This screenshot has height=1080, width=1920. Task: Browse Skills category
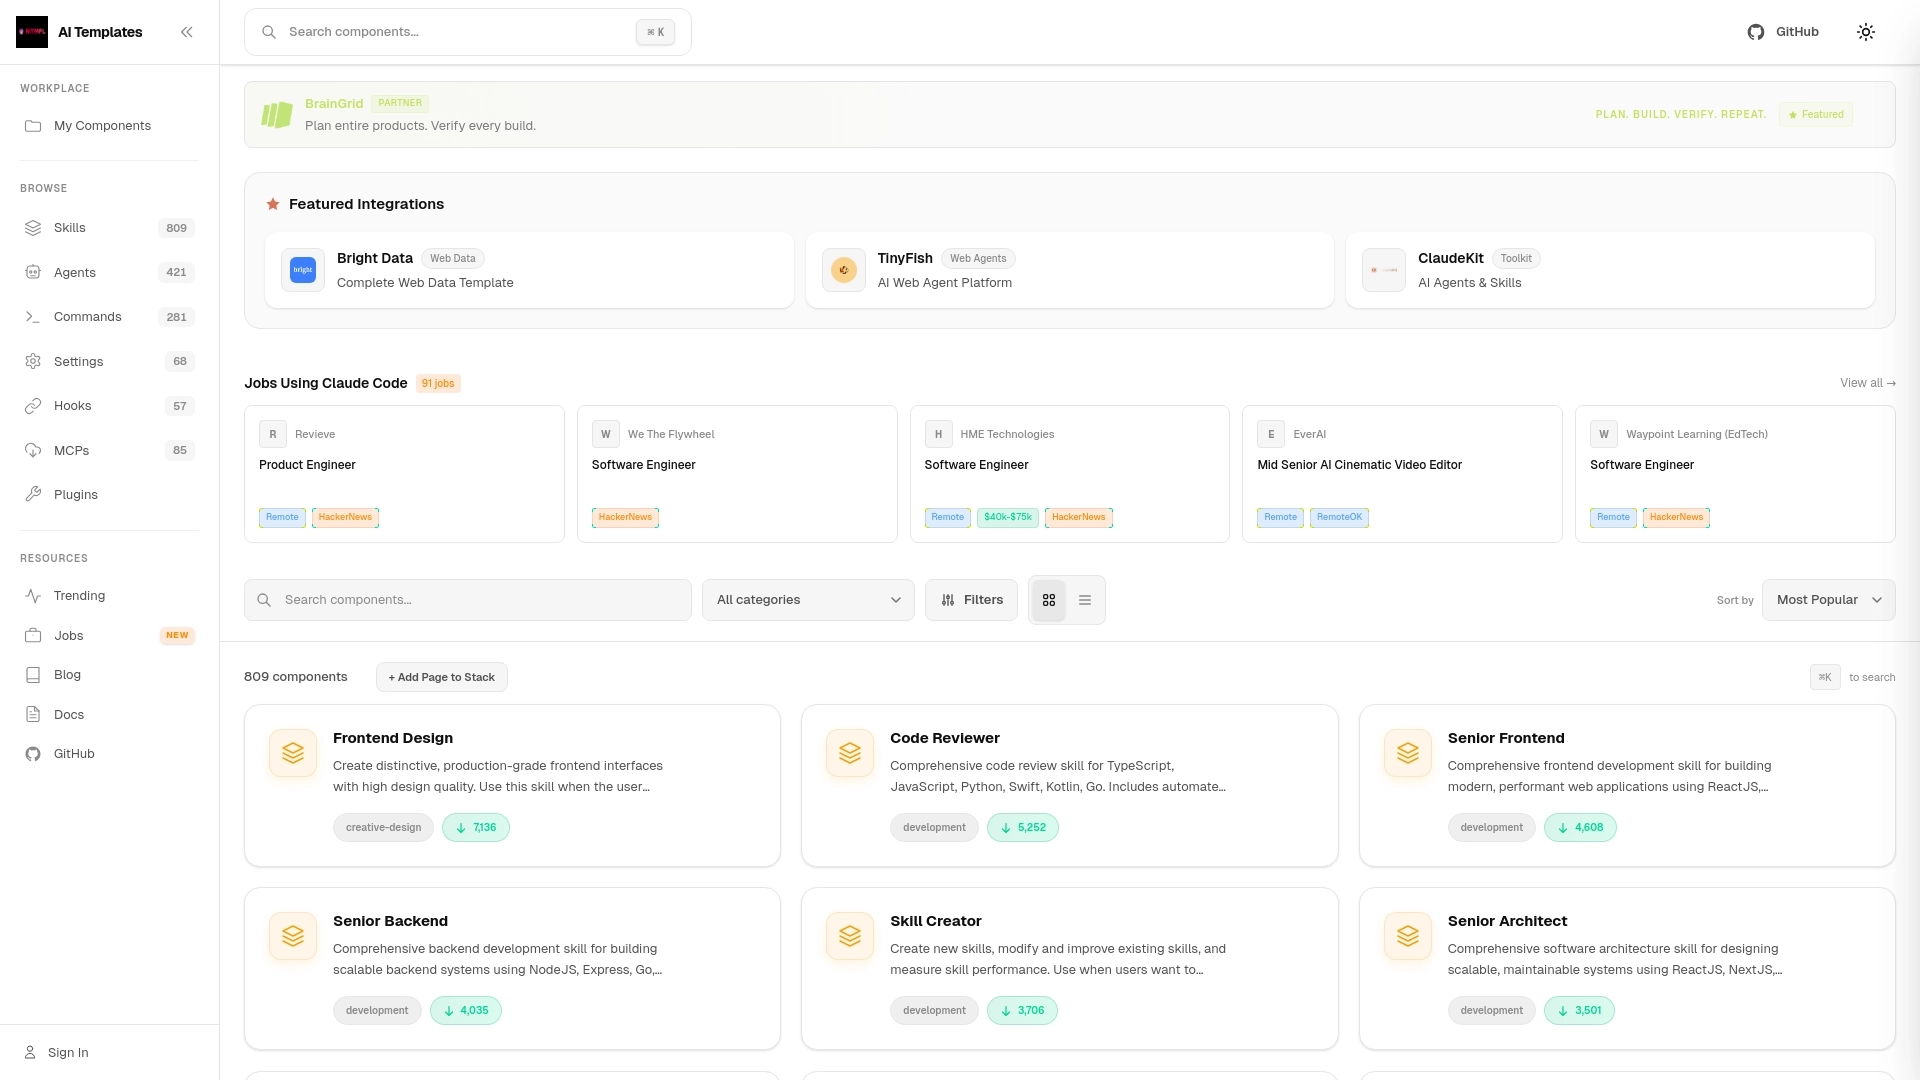(x=109, y=228)
